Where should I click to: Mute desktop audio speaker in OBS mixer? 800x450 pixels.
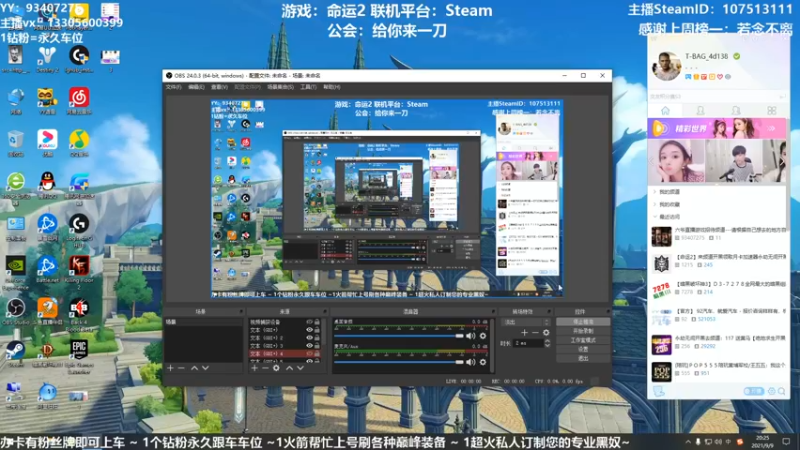pos(470,336)
